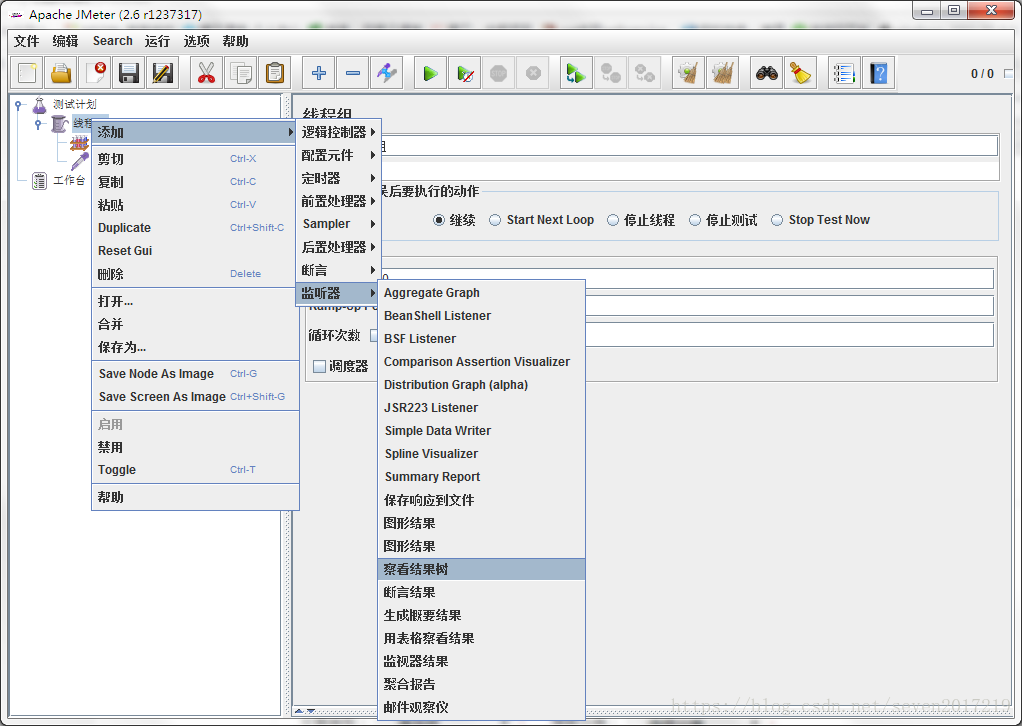Choose Aggregate Graph listener
The height and width of the screenshot is (726, 1022).
(x=481, y=293)
